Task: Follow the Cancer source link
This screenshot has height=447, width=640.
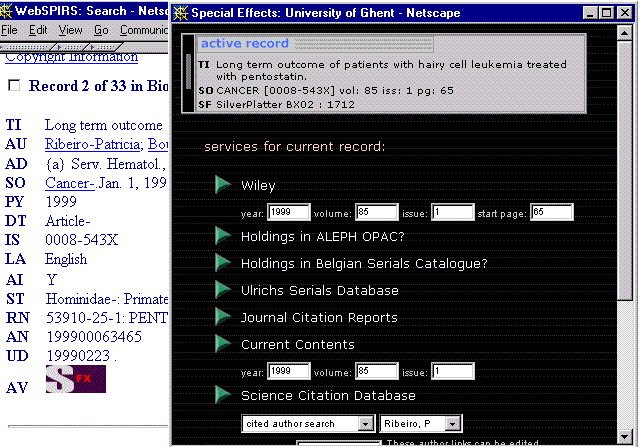Action: pos(70,183)
